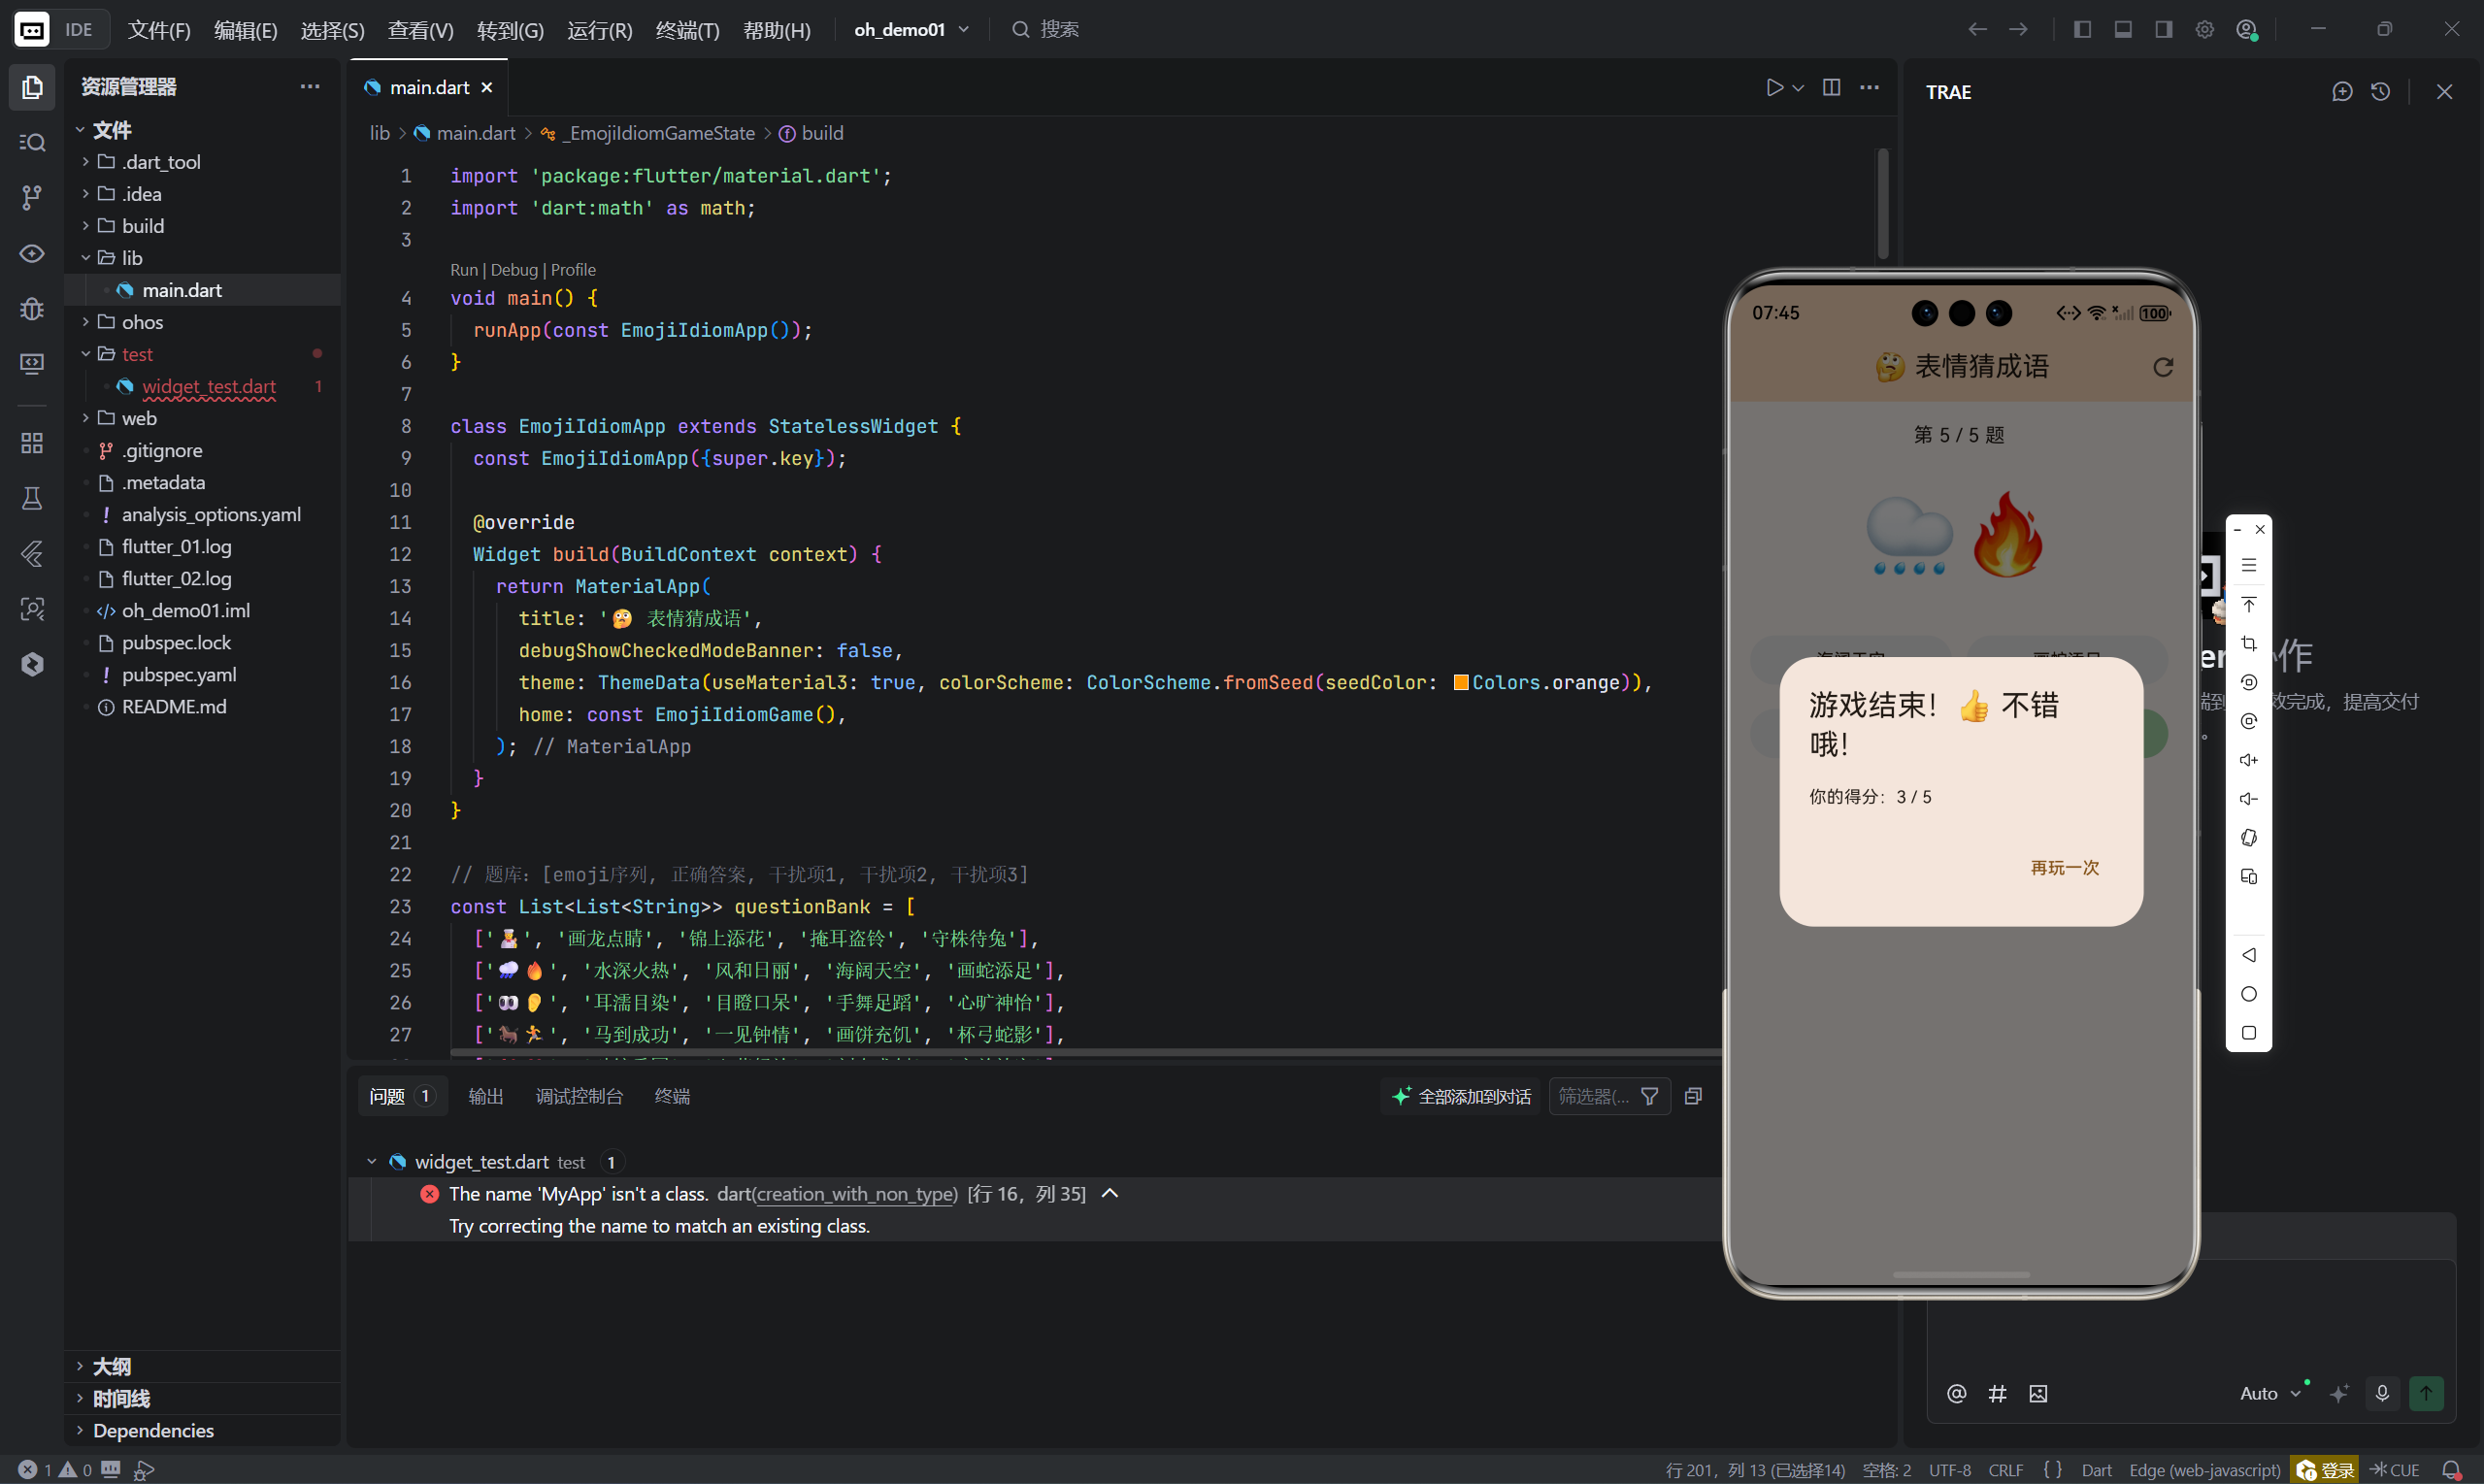Screen dimensions: 2484x1484
Task: Open the oh_demo01 project dropdown
Action: [x=911, y=30]
